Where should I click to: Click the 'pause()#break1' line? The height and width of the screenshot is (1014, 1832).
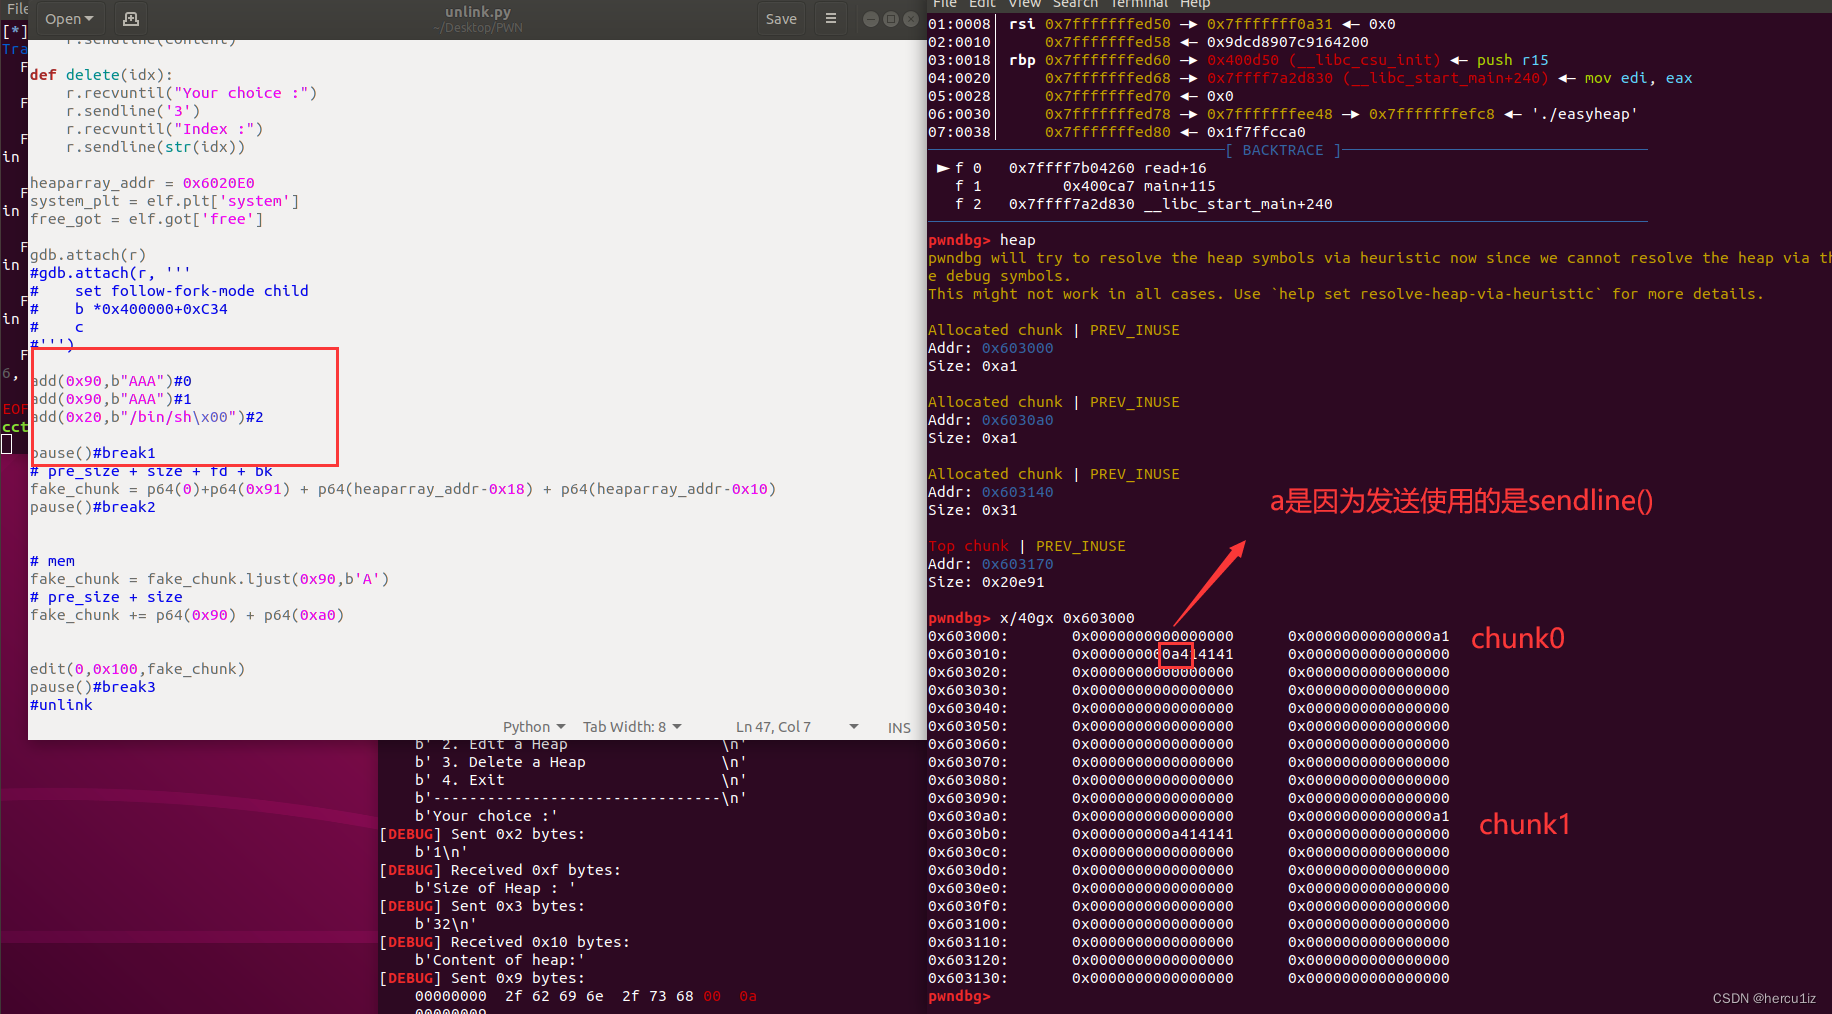[93, 453]
